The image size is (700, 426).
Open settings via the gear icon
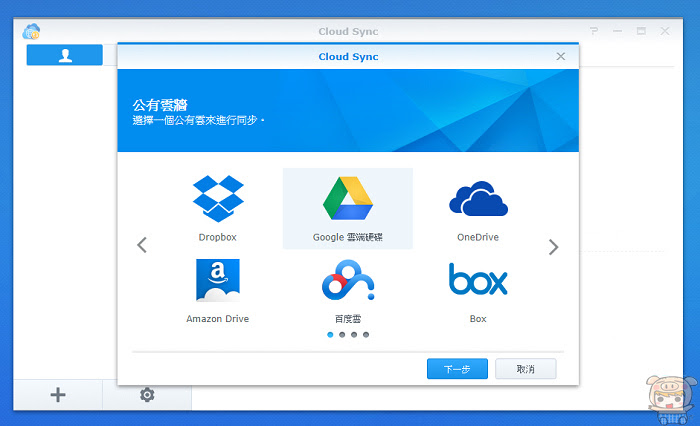[x=147, y=395]
